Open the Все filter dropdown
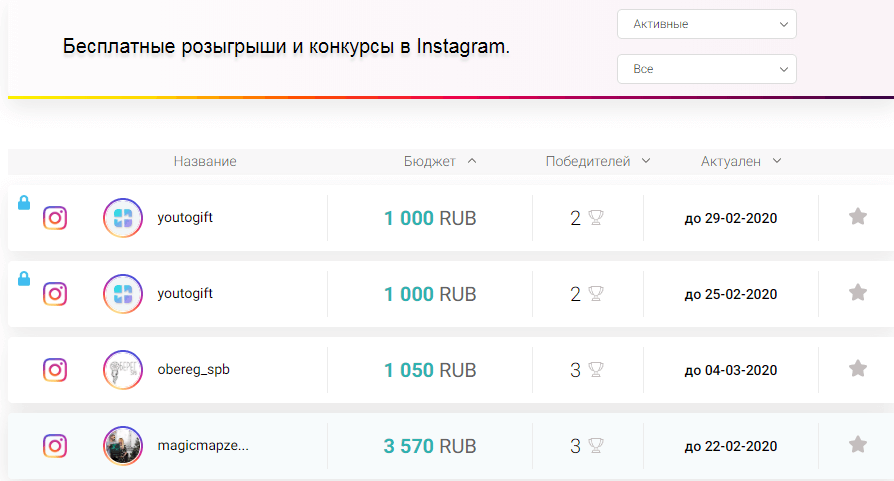Screen dimensions: 894x481 (706, 69)
